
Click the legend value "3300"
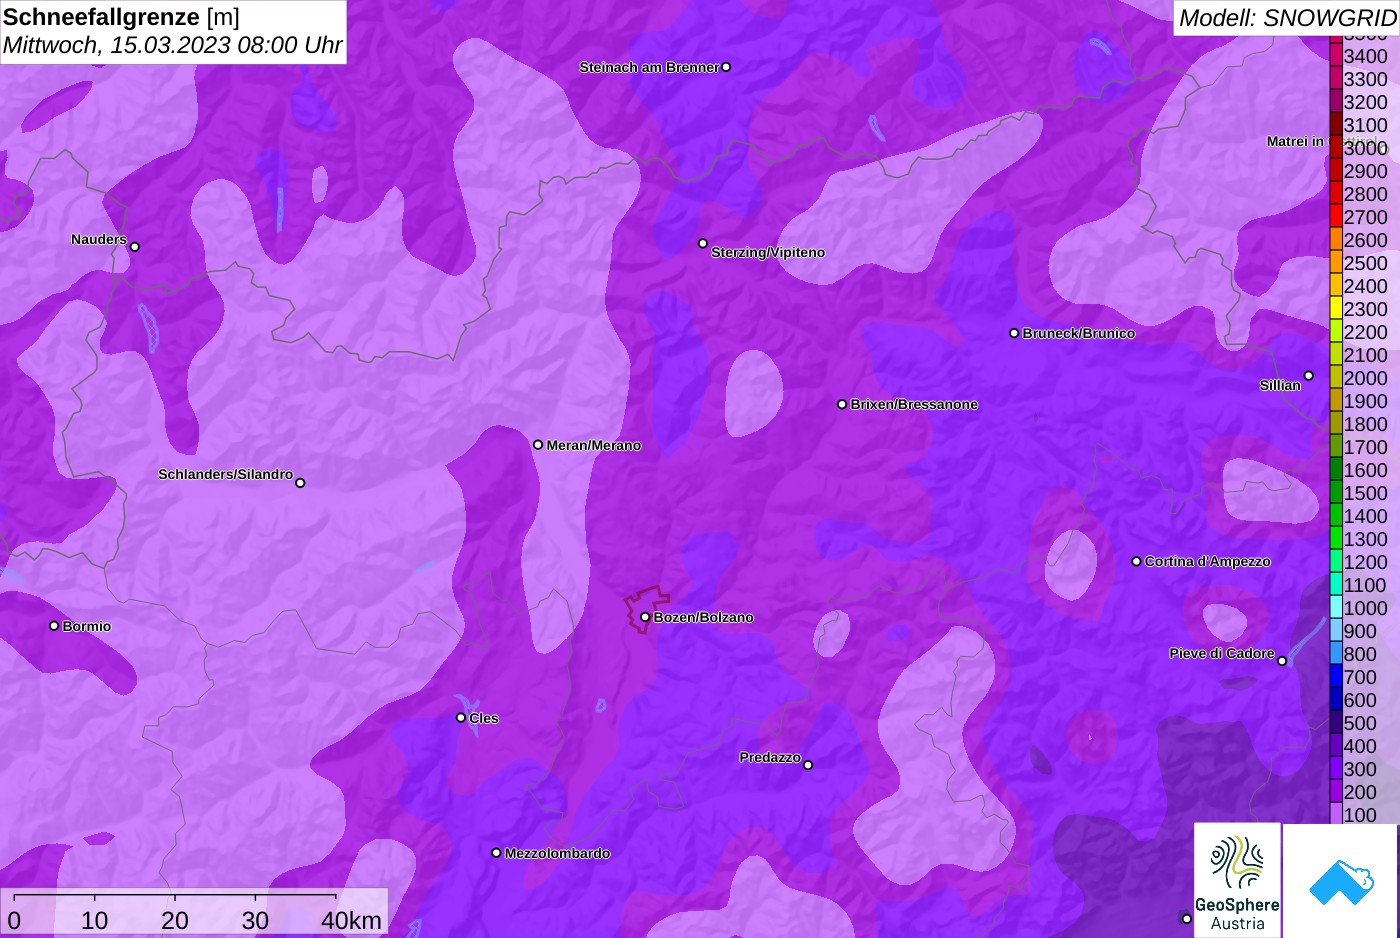click(x=1365, y=79)
